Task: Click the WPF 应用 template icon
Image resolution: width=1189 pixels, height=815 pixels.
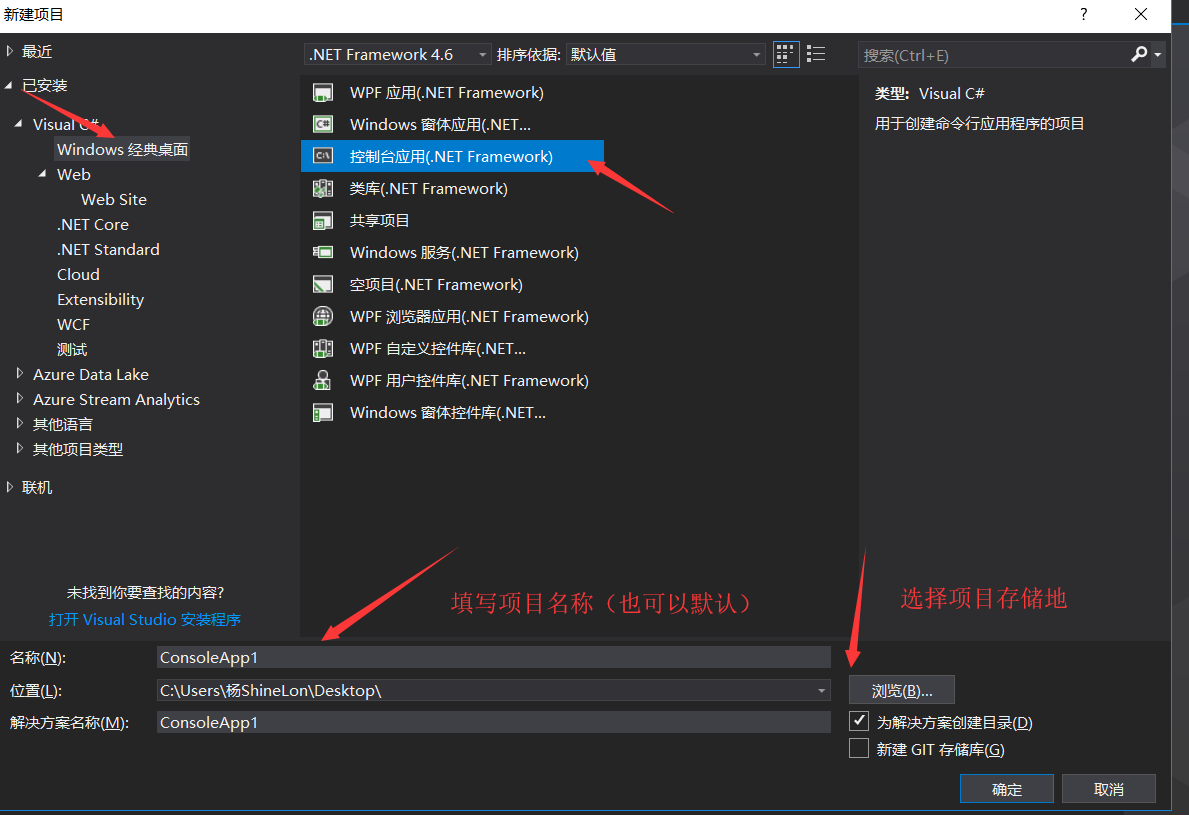Action: (x=323, y=92)
